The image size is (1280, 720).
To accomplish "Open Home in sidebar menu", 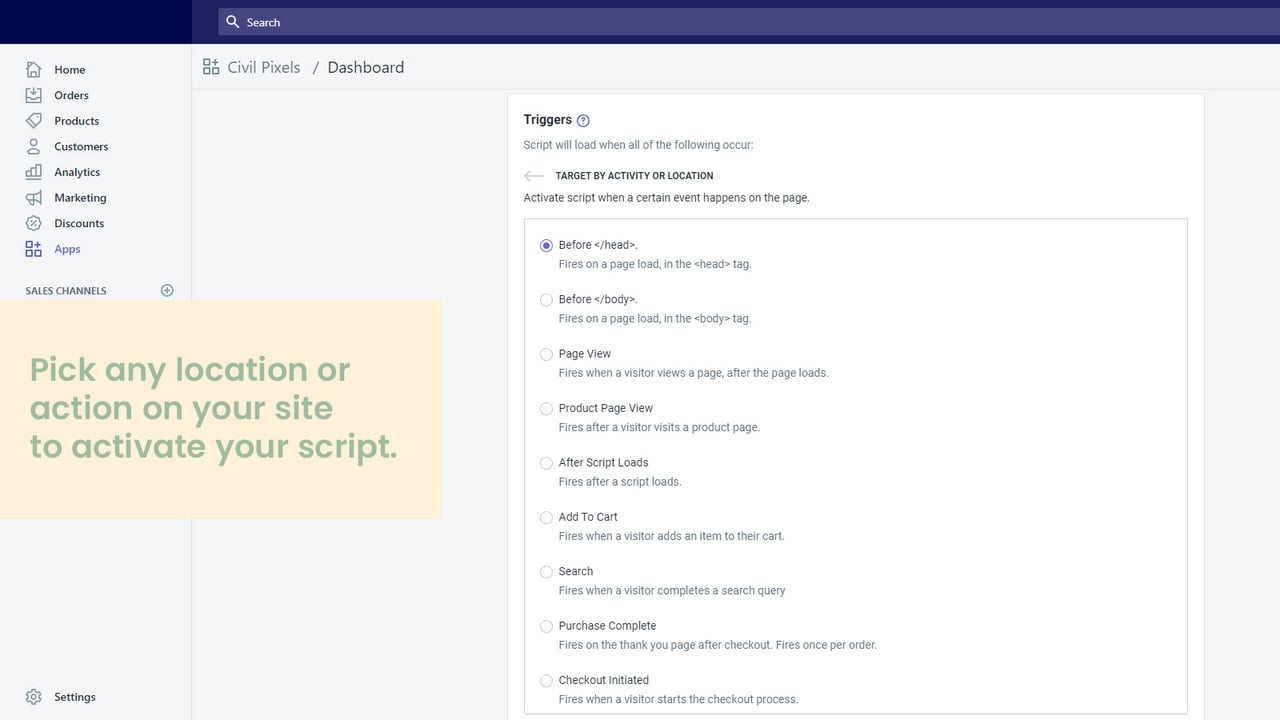I will click(70, 70).
